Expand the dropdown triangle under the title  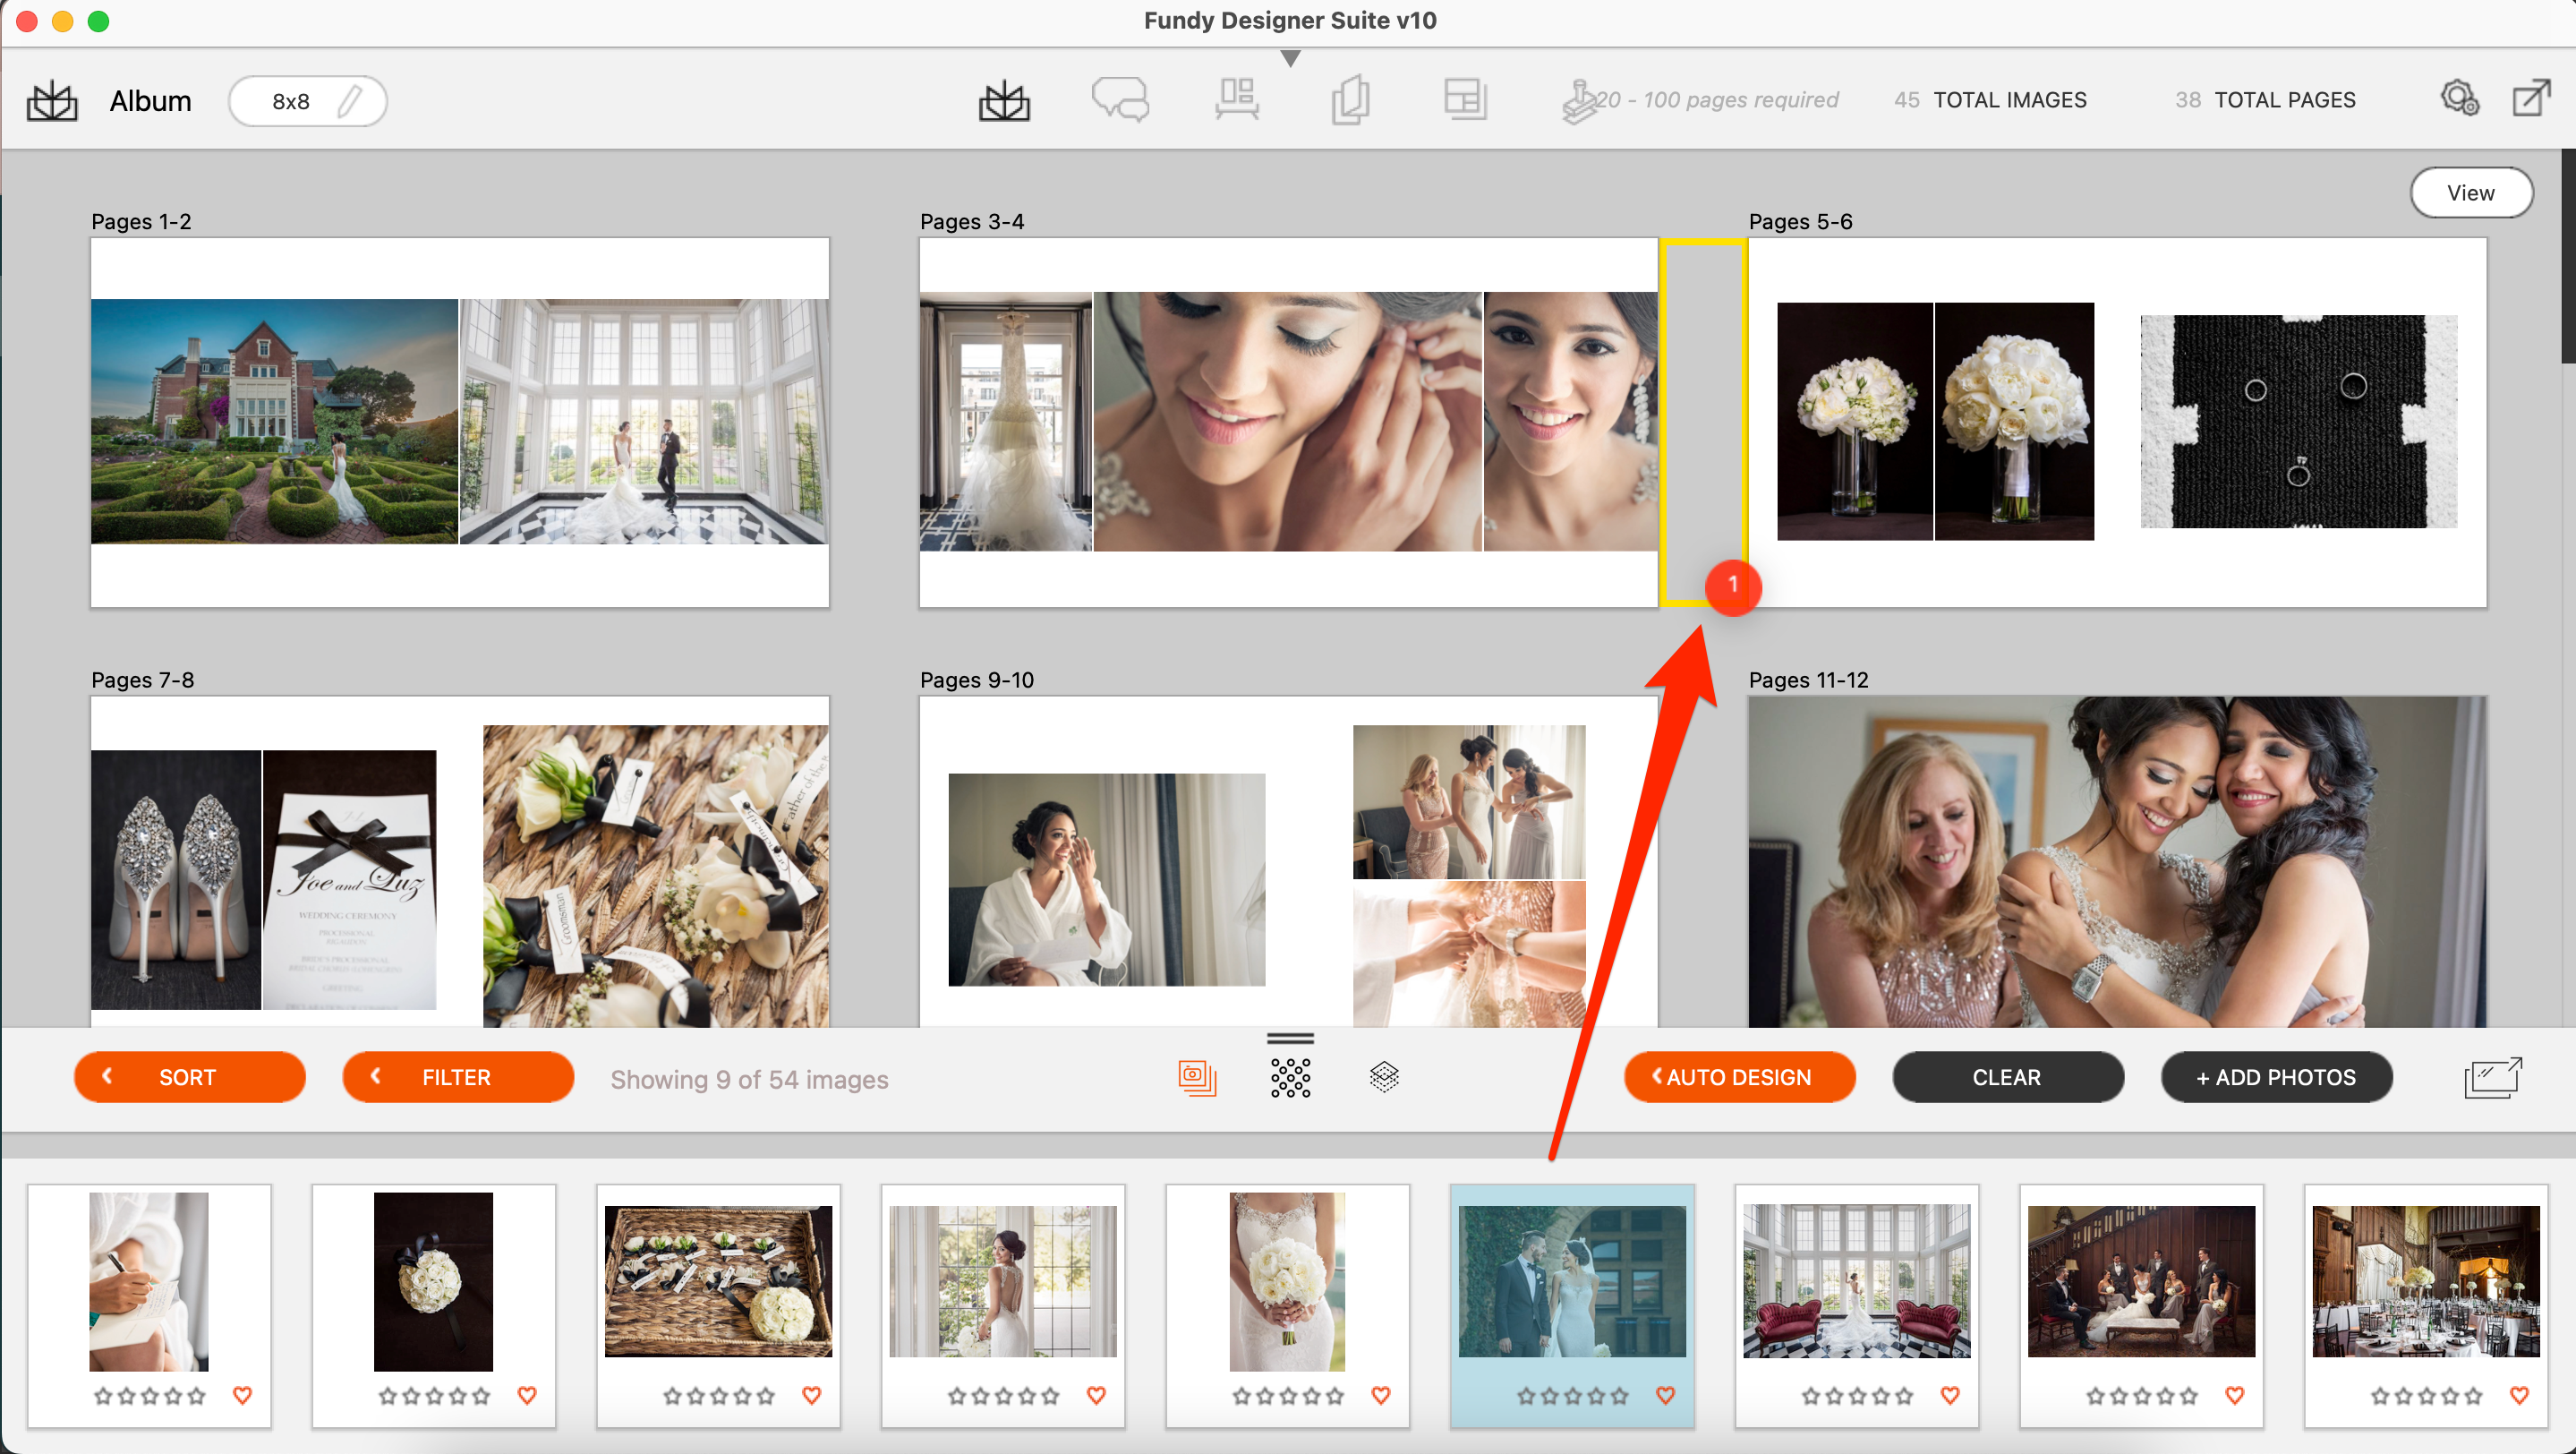[x=1290, y=59]
